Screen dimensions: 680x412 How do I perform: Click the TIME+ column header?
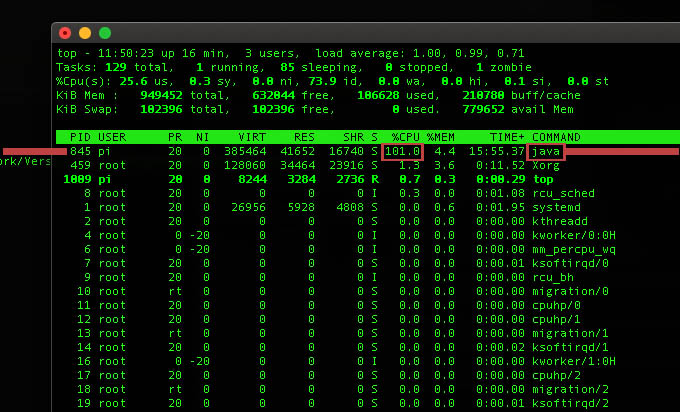pyautogui.click(x=507, y=137)
